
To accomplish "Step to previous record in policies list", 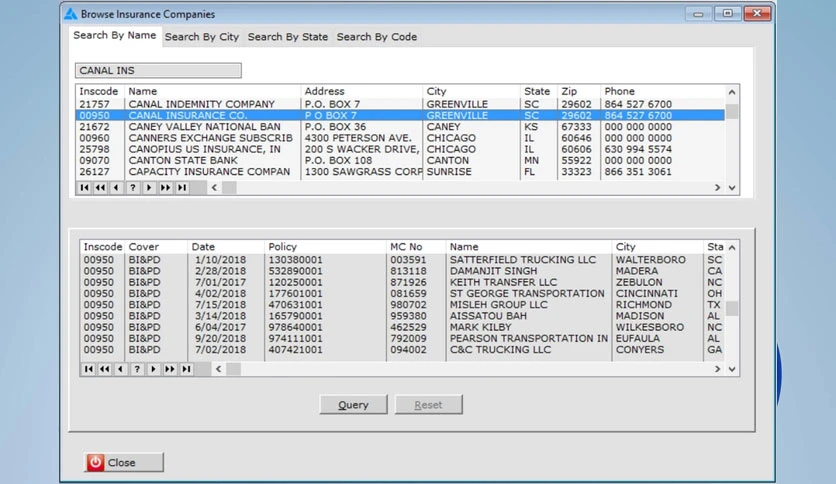I will pyautogui.click(x=120, y=369).
